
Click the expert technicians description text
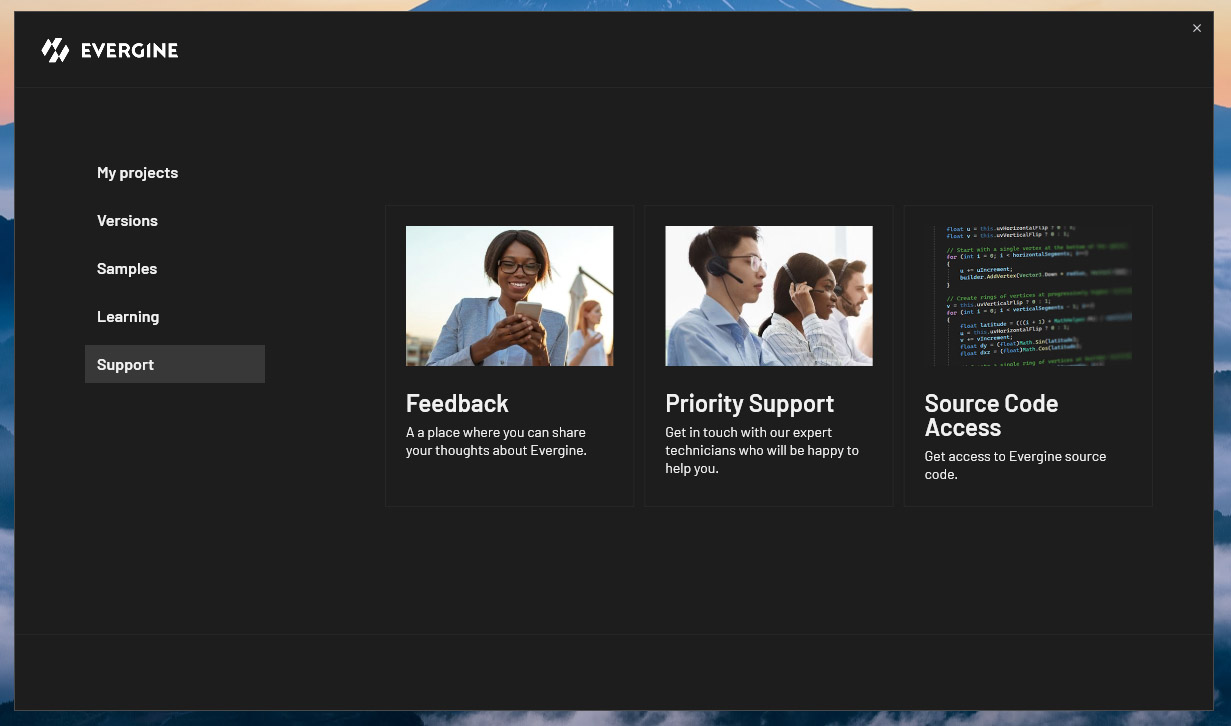[x=761, y=450]
